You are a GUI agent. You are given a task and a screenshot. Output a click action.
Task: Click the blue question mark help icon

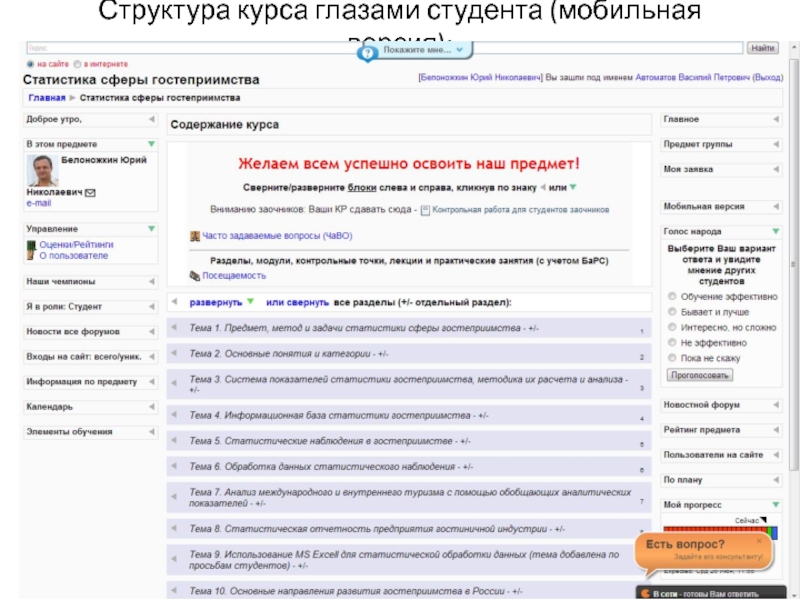[x=368, y=52]
